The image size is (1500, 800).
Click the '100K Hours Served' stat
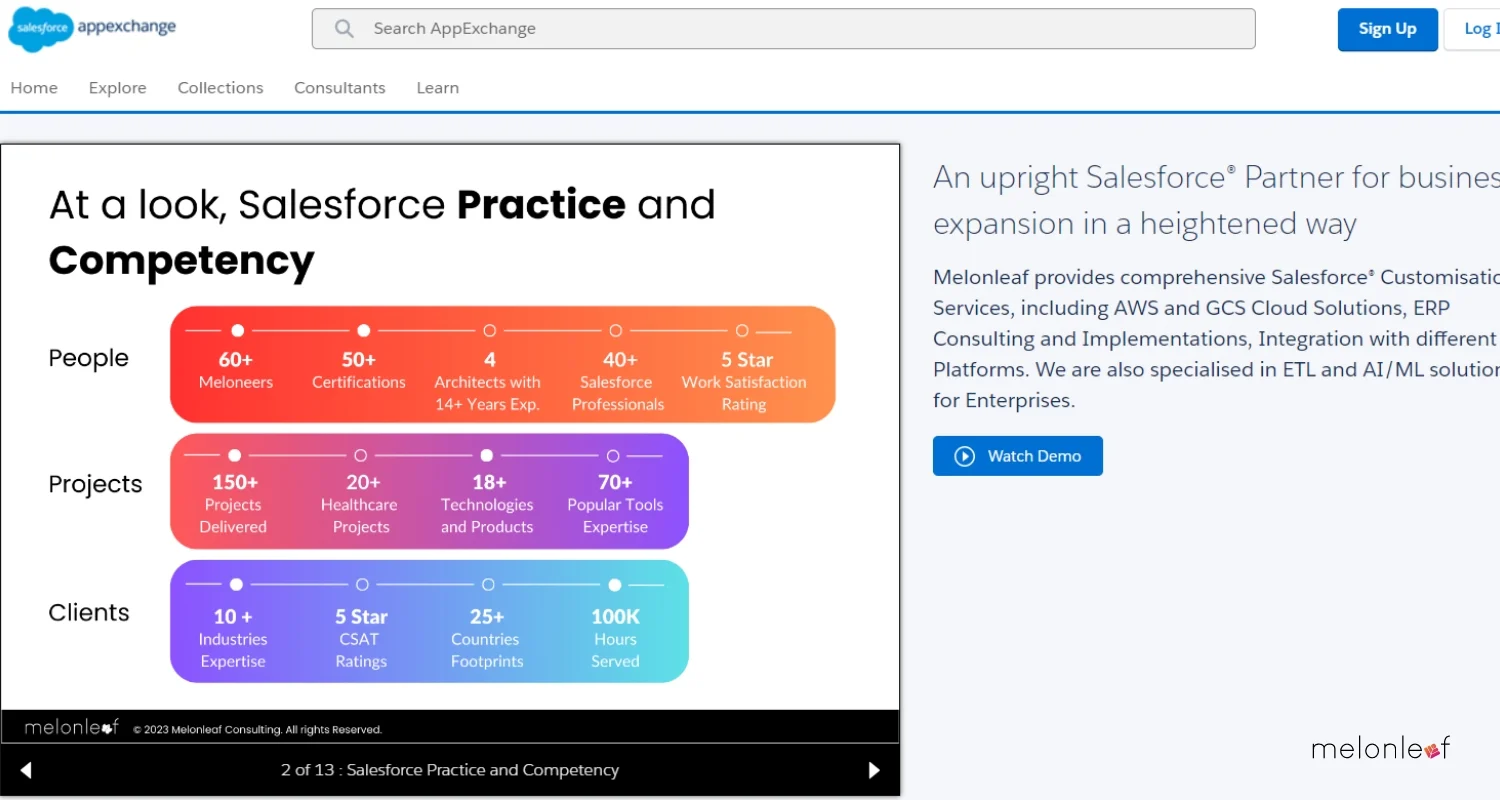click(x=615, y=638)
